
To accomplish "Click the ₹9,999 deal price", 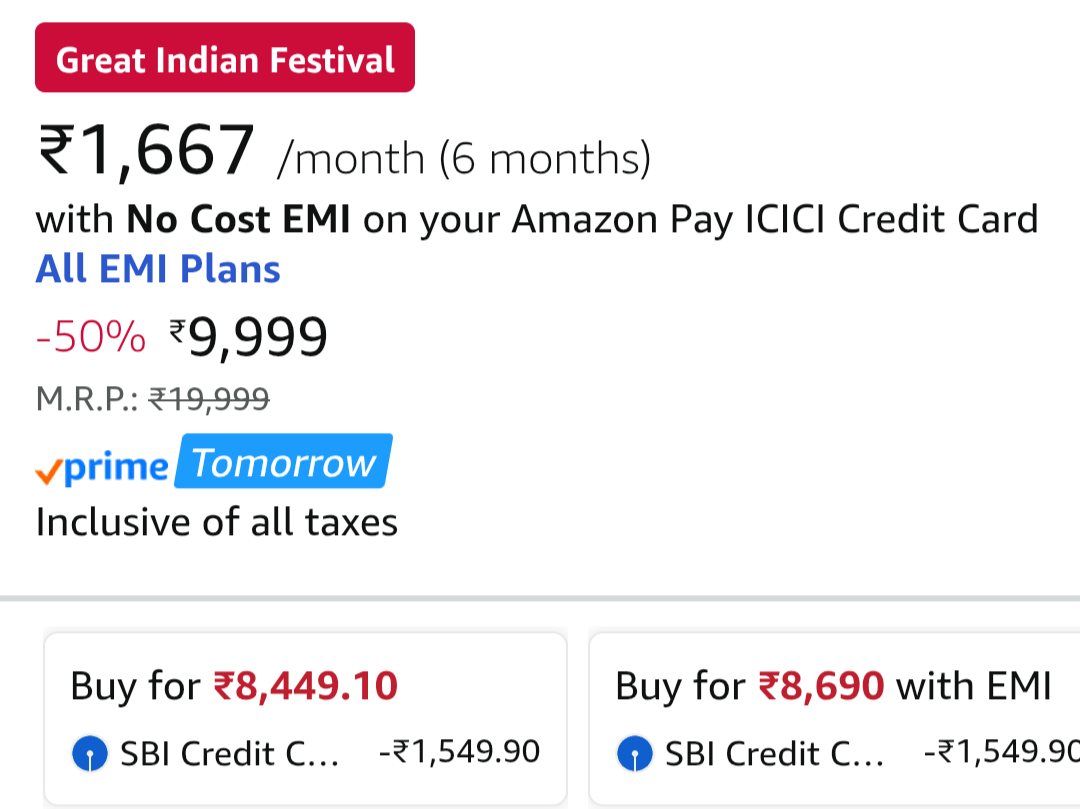I will point(248,338).
